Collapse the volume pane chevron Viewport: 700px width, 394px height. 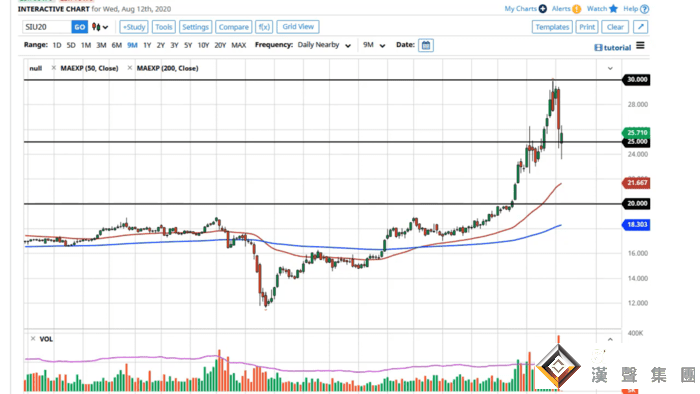pyautogui.click(x=610, y=340)
